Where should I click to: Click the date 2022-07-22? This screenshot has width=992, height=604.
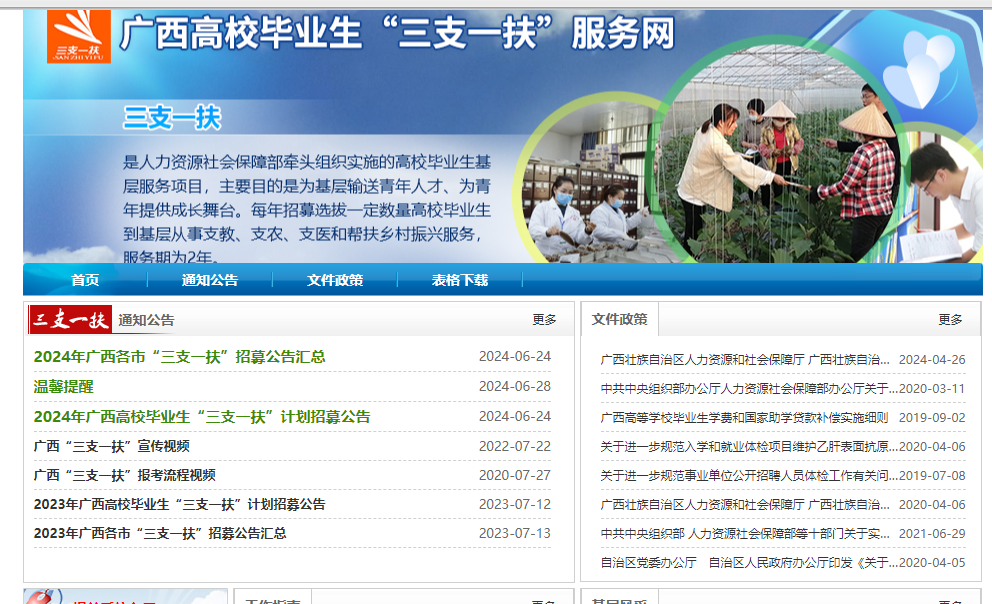(514, 447)
